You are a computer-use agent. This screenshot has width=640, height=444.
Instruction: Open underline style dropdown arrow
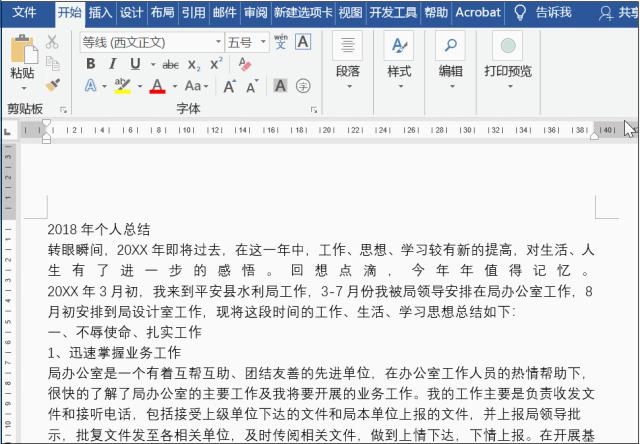coord(153,64)
